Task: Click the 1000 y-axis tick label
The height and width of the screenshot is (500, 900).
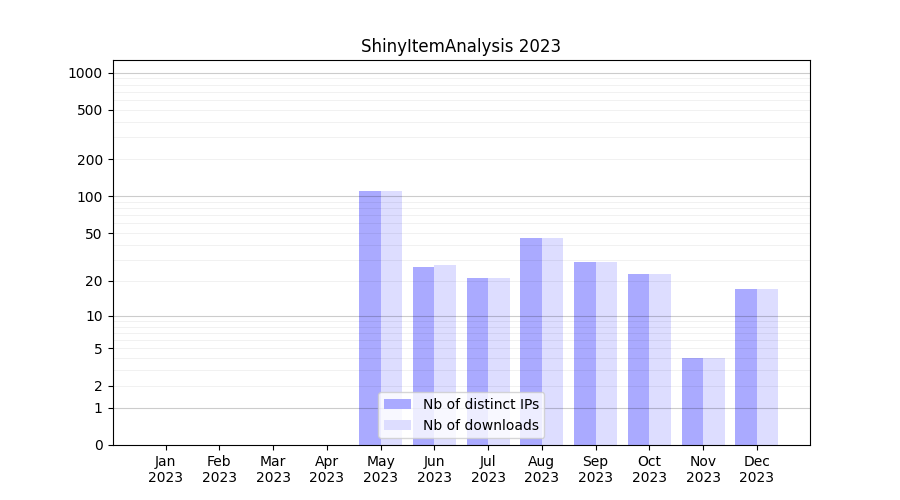Action: coord(85,73)
